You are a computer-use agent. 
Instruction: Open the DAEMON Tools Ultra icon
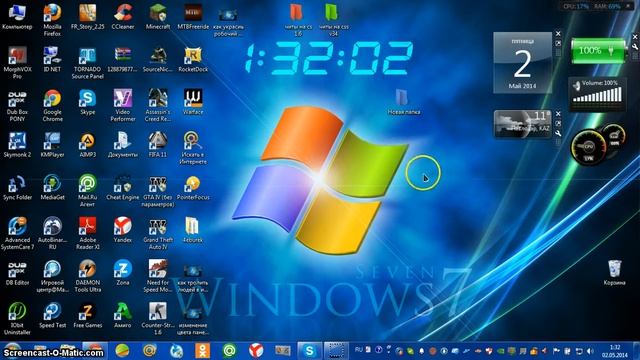point(87,276)
